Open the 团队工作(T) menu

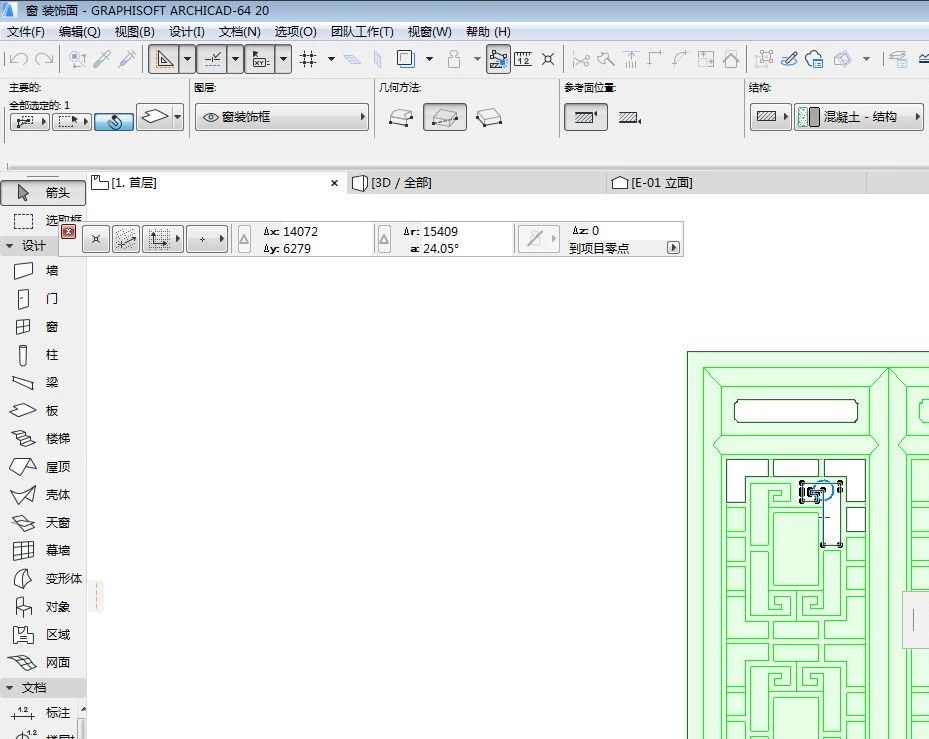click(x=362, y=31)
